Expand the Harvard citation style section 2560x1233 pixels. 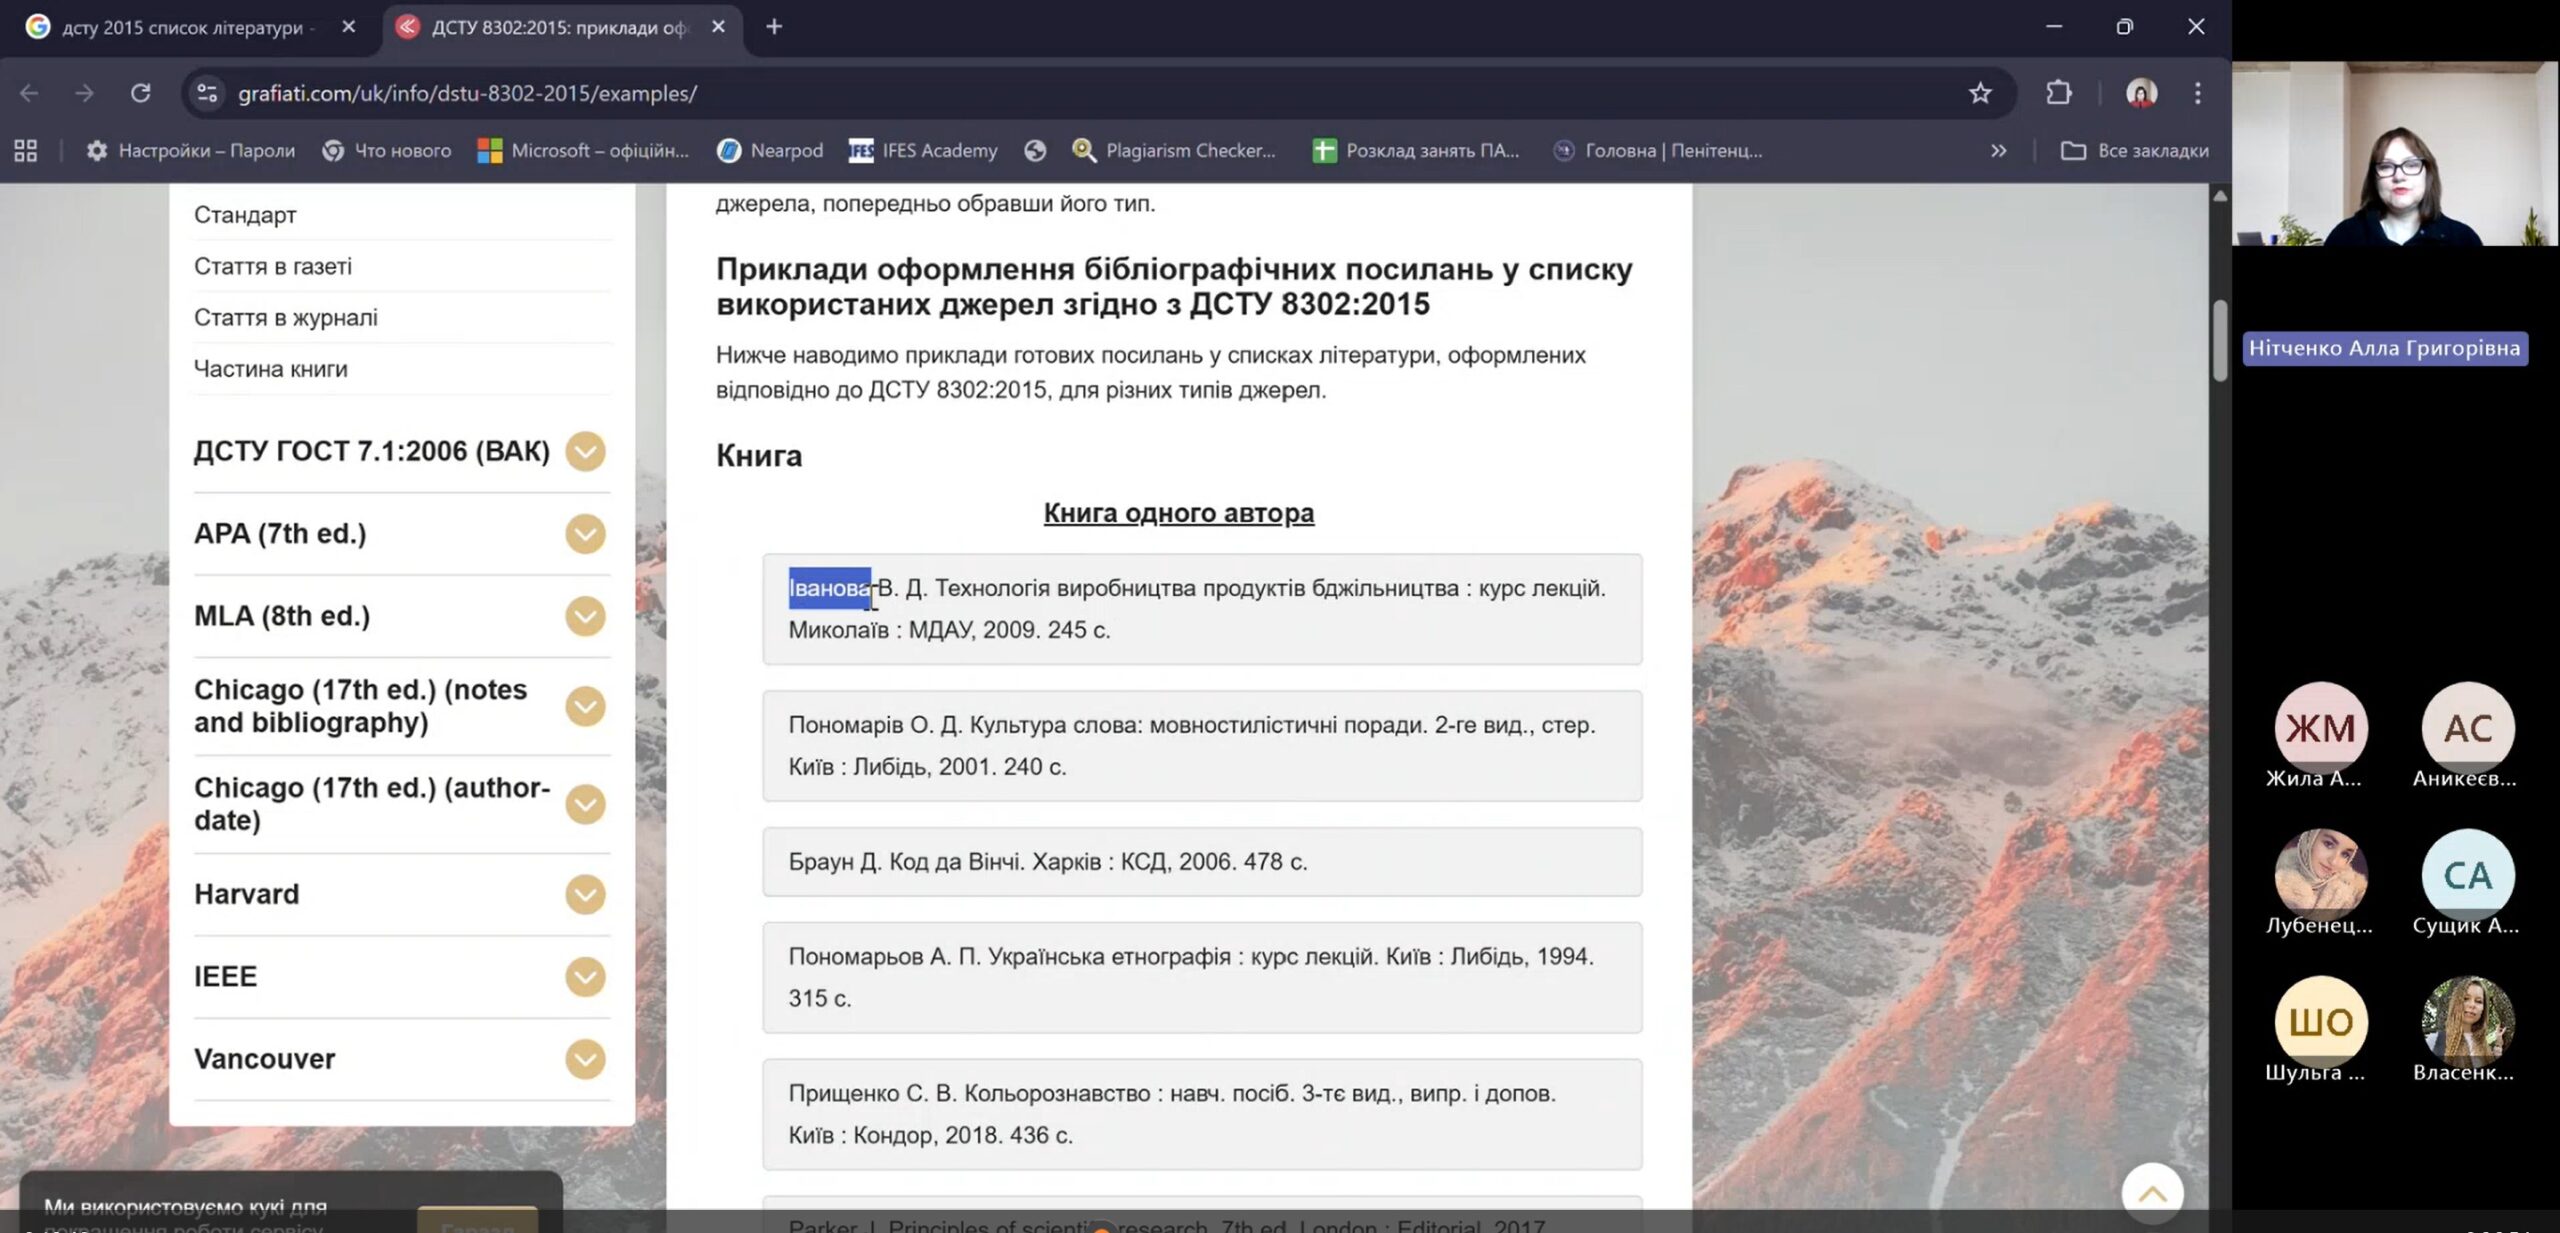[585, 894]
